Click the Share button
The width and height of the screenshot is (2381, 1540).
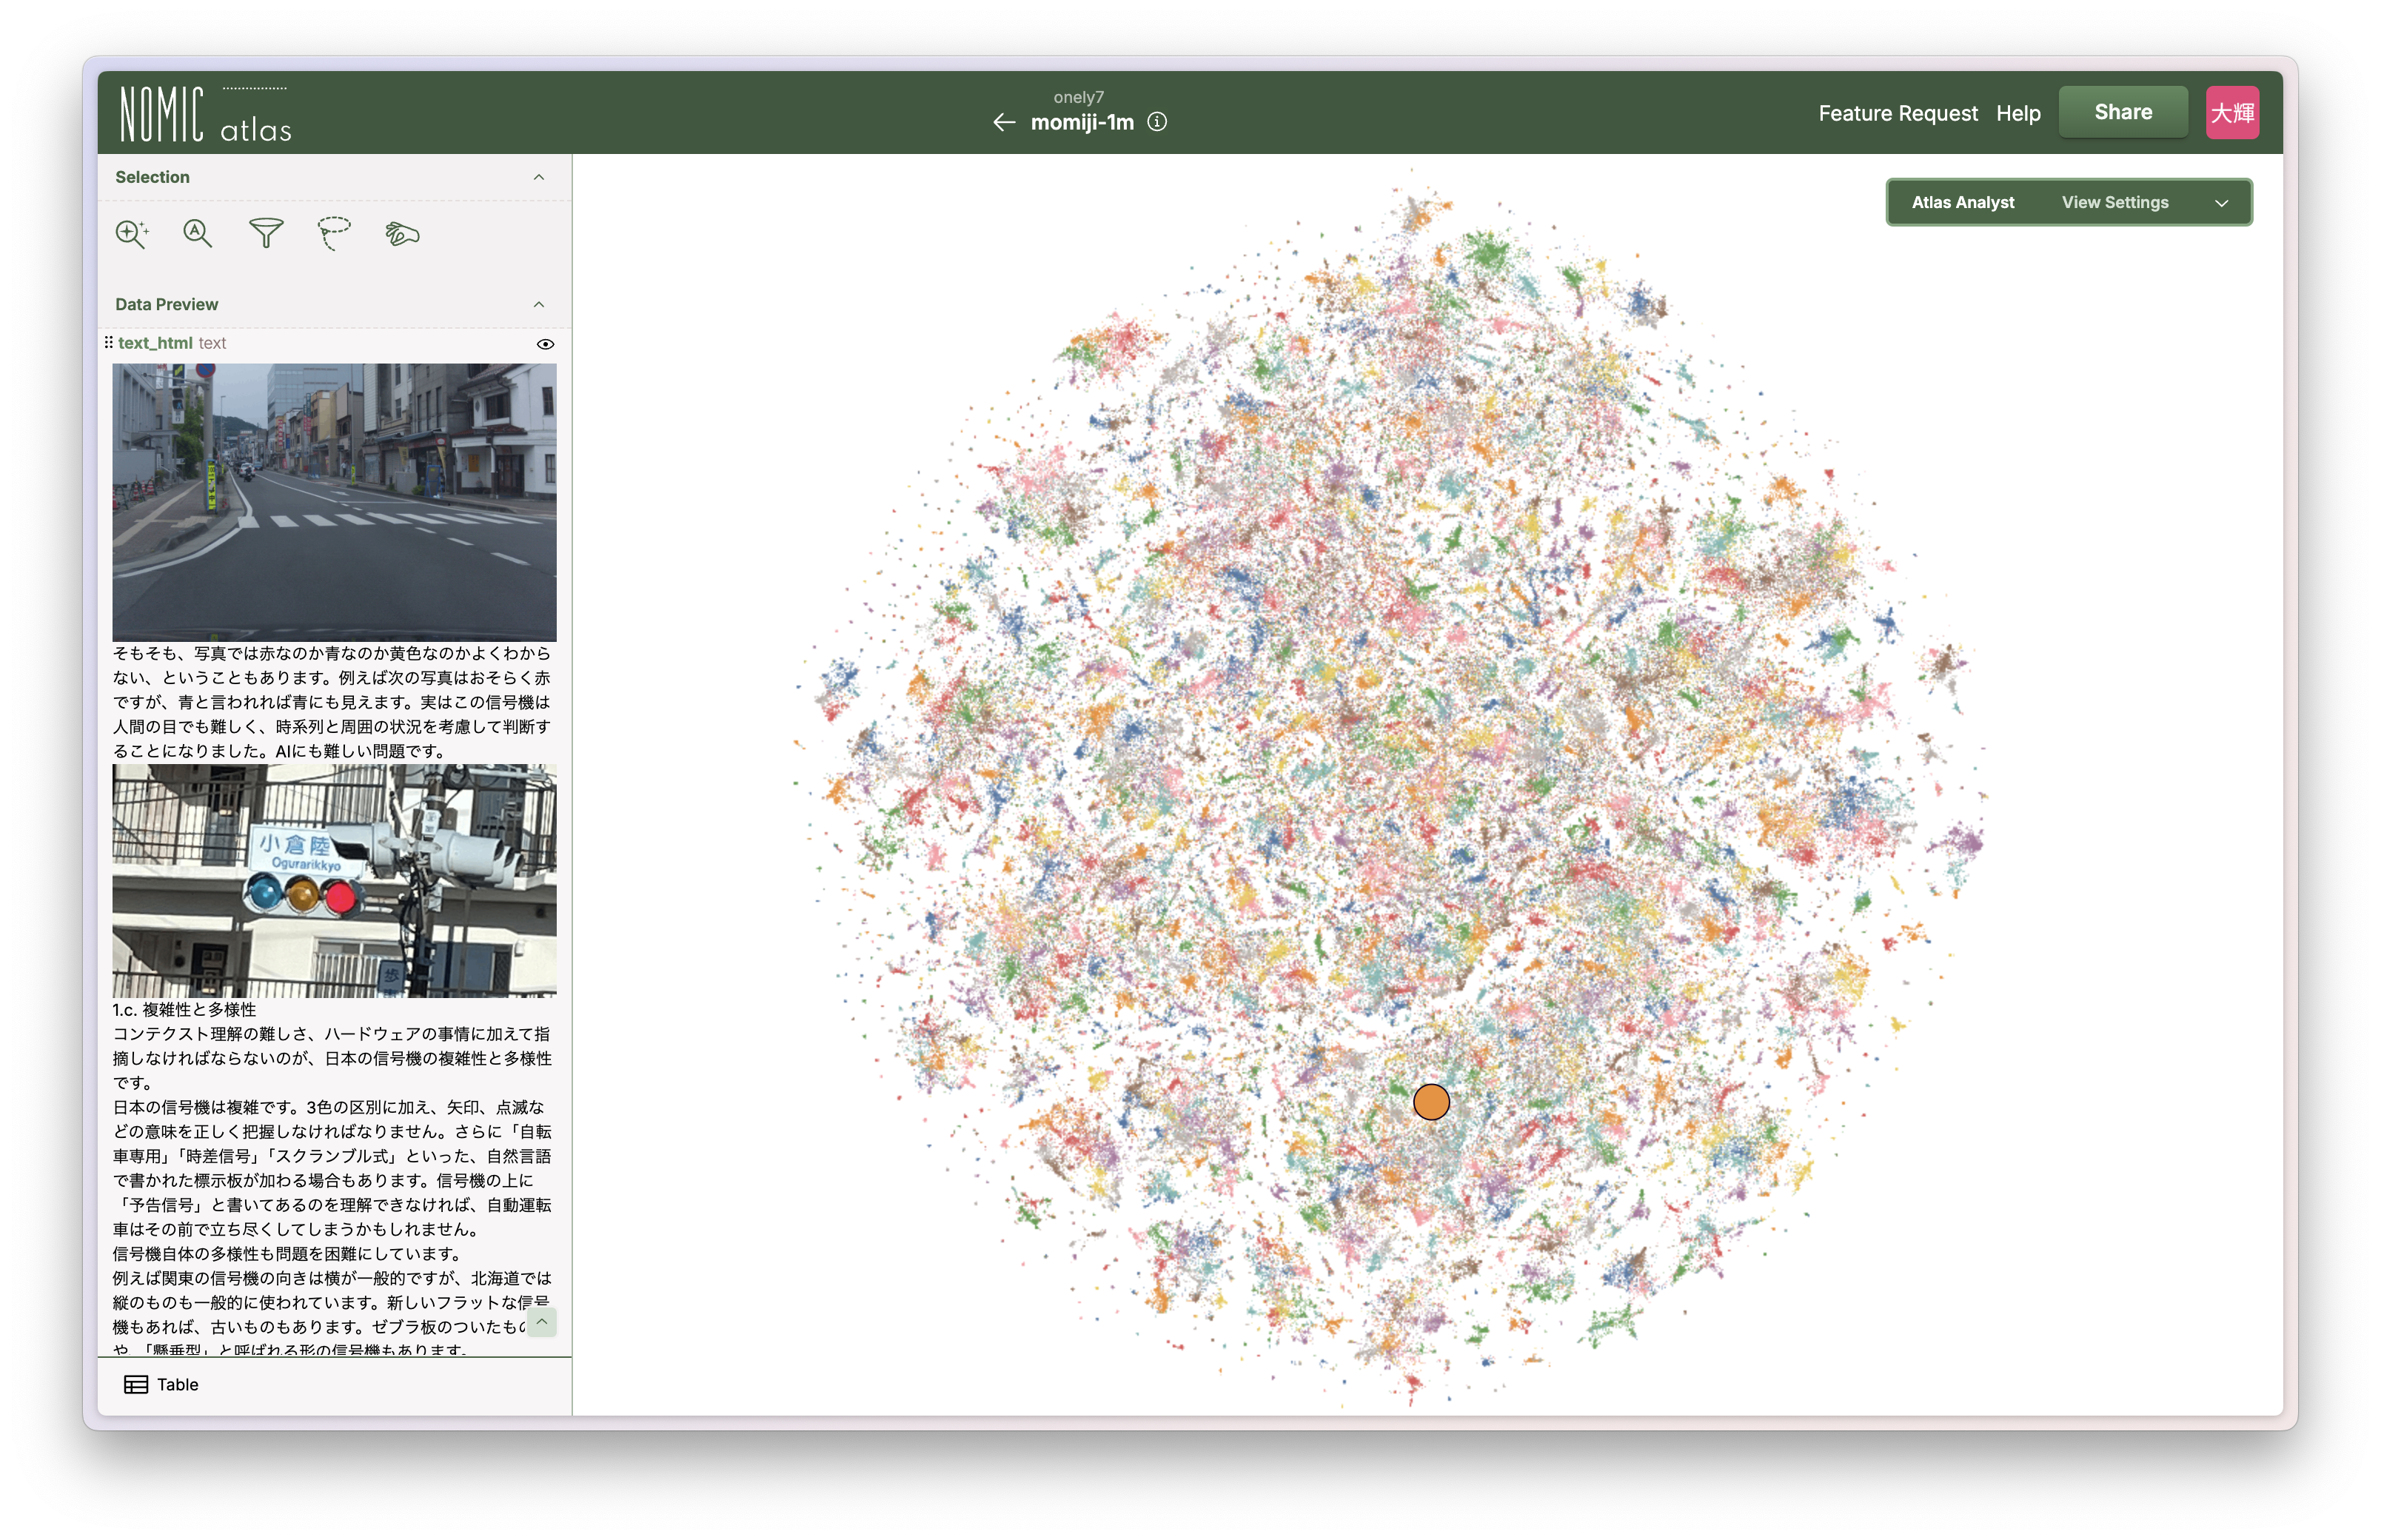pyautogui.click(x=2123, y=111)
